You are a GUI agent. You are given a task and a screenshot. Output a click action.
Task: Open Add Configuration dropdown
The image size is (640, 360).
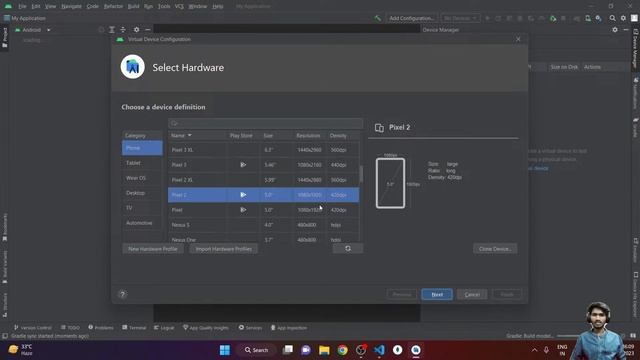click(411, 18)
